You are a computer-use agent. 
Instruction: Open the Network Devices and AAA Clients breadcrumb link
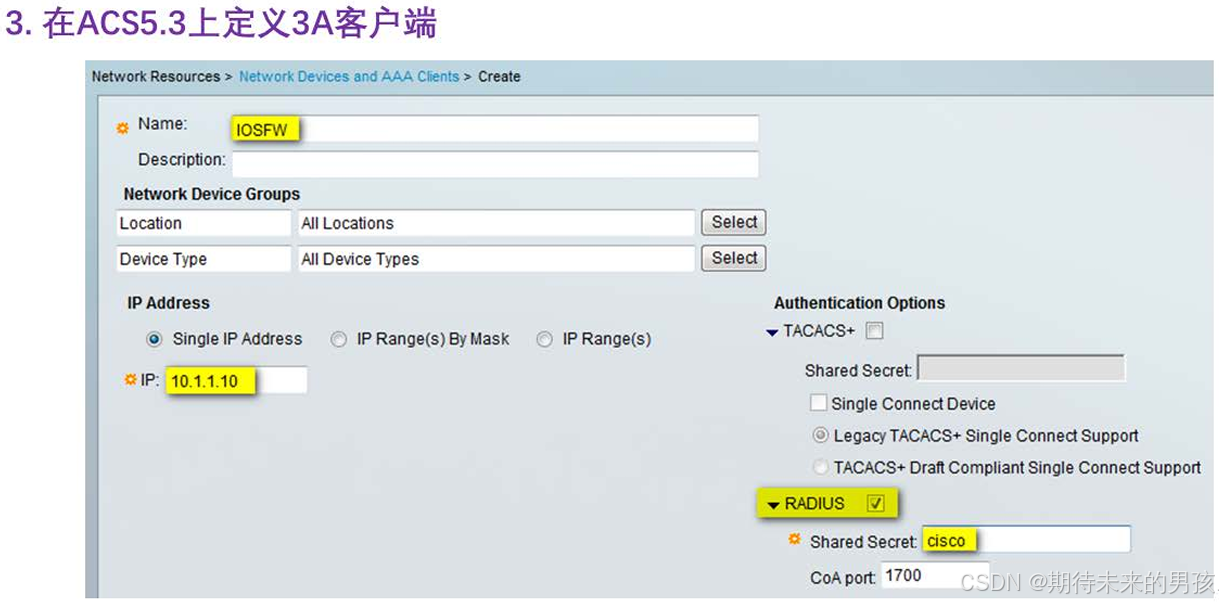349,76
